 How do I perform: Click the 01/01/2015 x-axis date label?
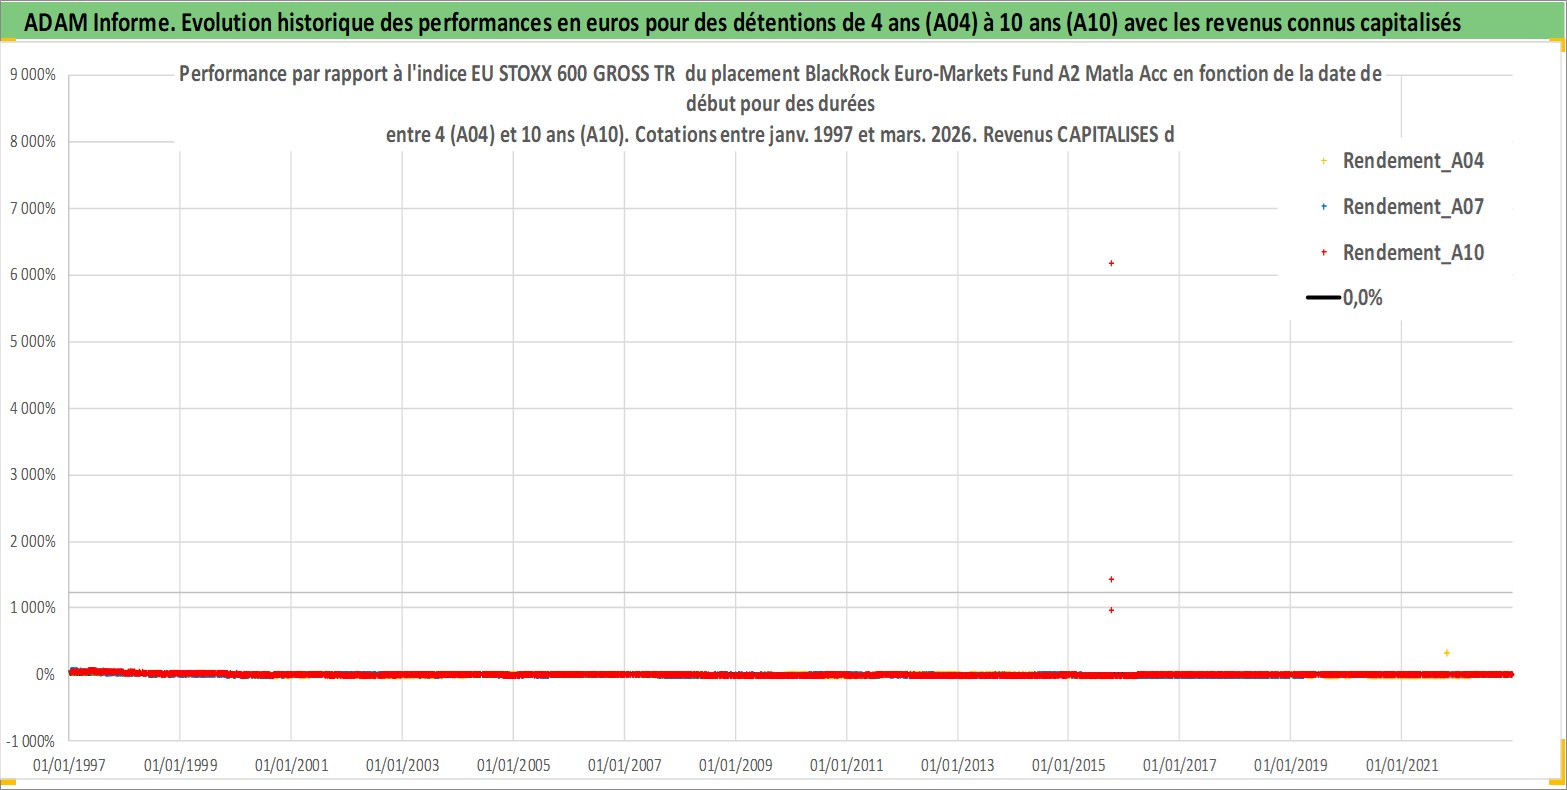(x=1068, y=765)
